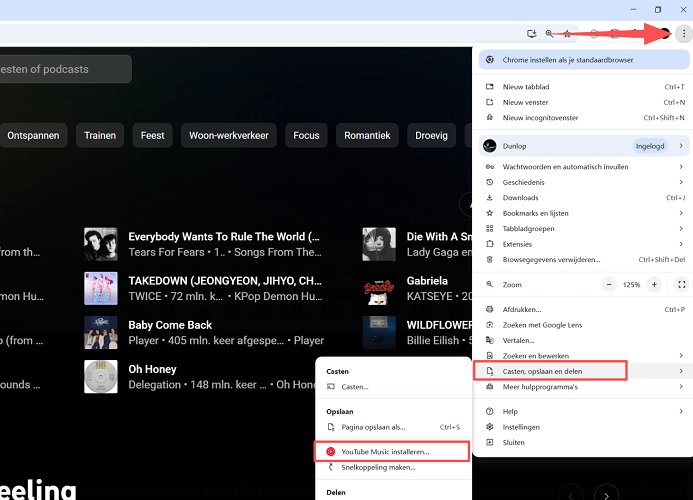This screenshot has height=500, width=693.
Task: Select the Woon-werkverkeer mood chip
Action: (229, 135)
